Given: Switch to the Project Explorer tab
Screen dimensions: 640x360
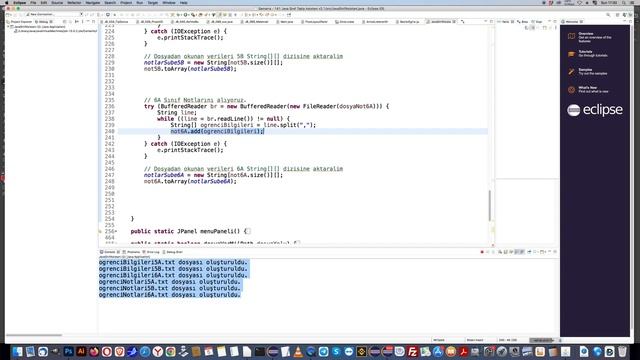Looking at the screenshot, I should 19,22.
